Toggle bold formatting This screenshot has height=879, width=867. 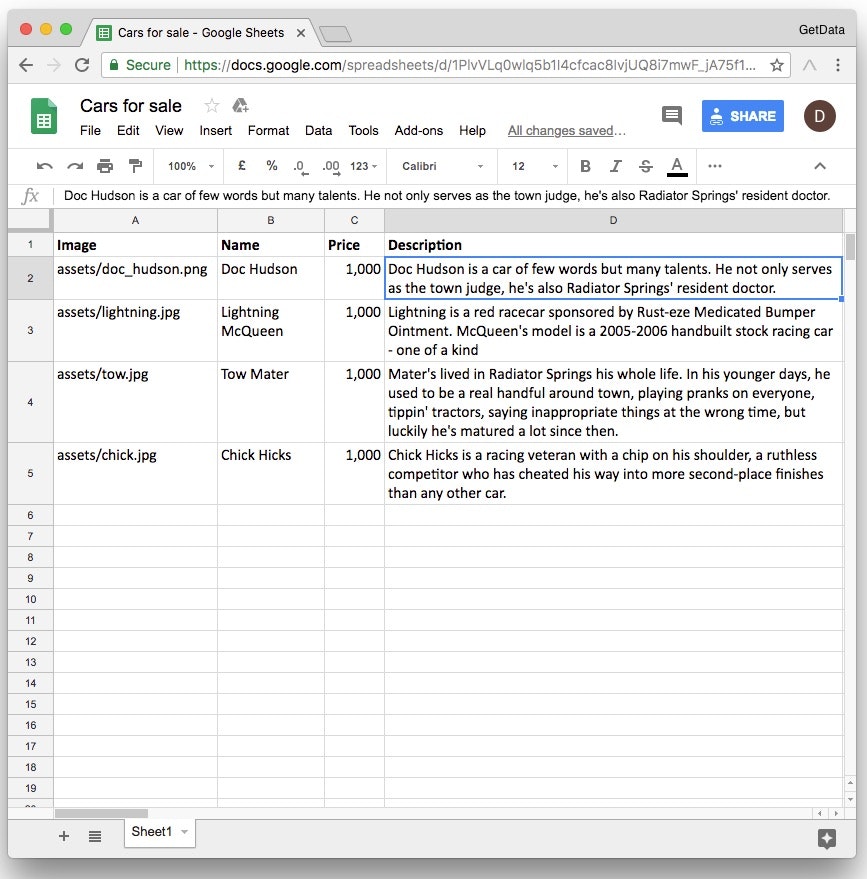[585, 166]
